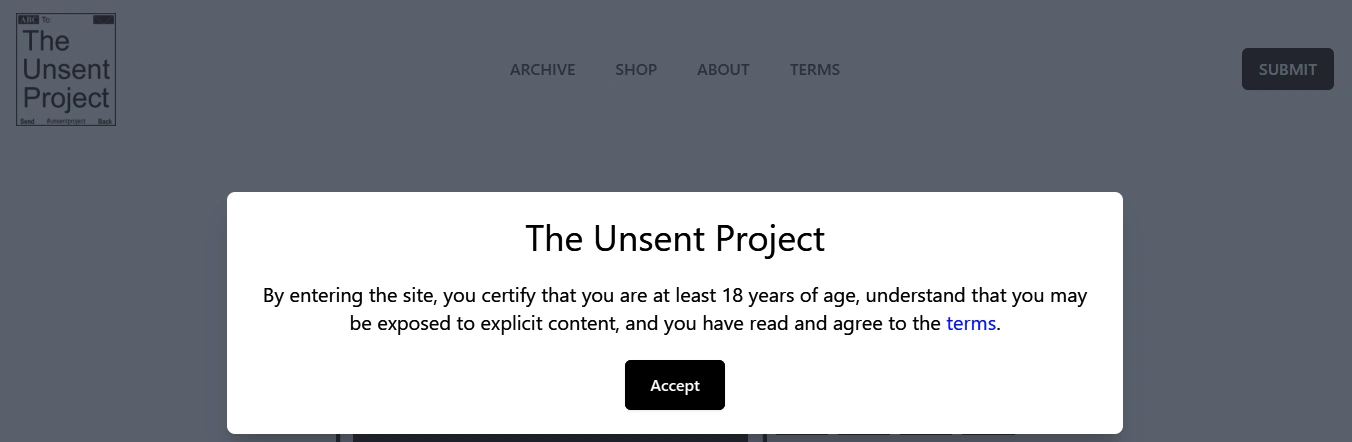Click the ABC badge in the logo
The height and width of the screenshot is (442, 1352).
pos(28,19)
